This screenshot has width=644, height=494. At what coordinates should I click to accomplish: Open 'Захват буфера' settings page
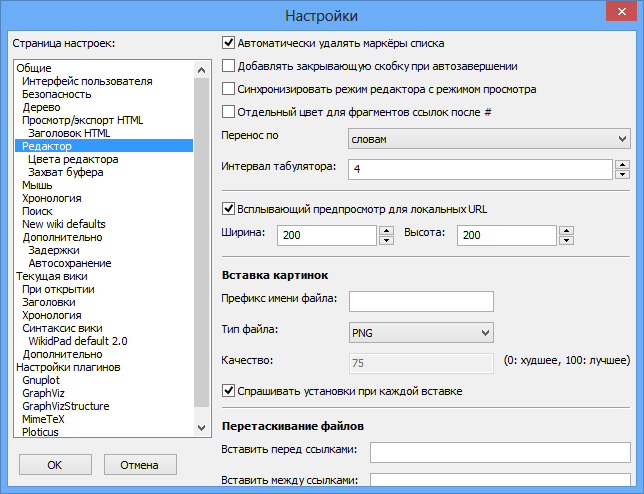coord(66,172)
